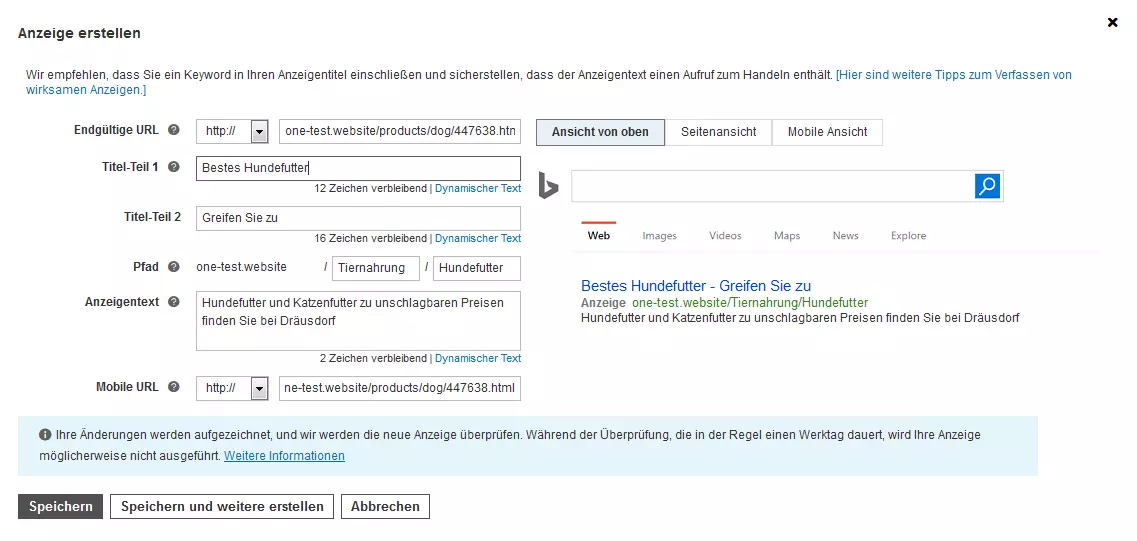Click Speichern und weitere erstellen button
The width and height of the screenshot is (1137, 541).
(222, 506)
